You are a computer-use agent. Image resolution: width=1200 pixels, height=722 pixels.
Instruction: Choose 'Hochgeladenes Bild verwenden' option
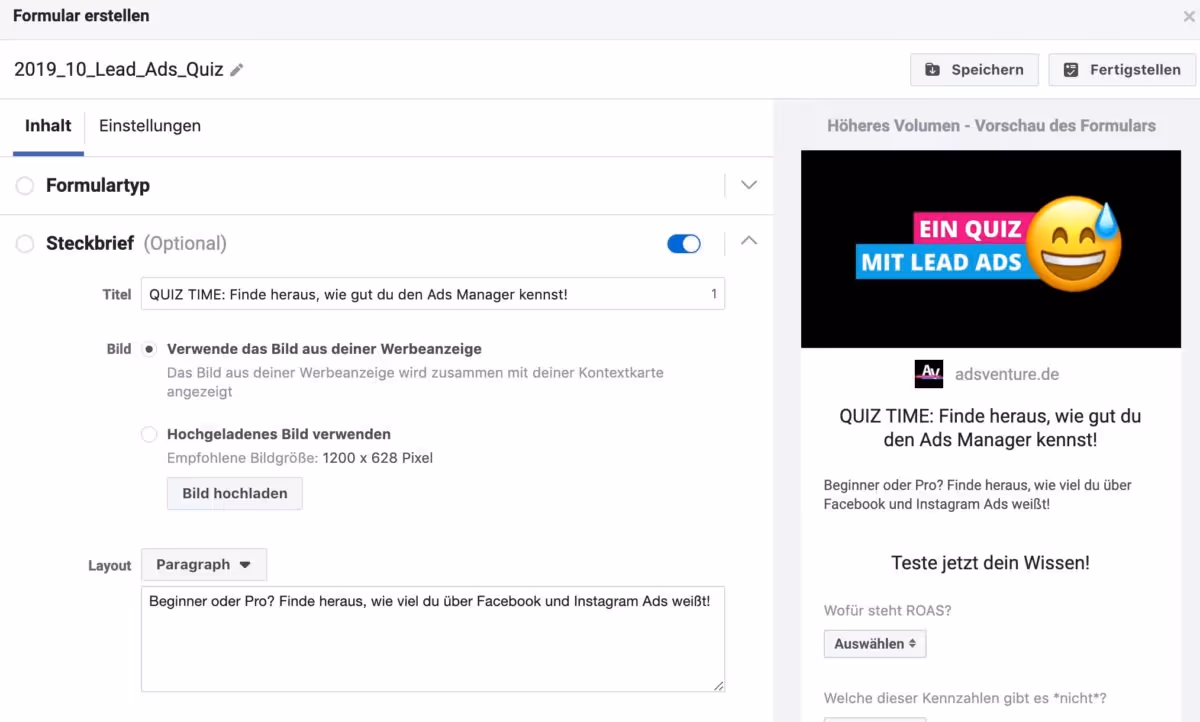150,434
